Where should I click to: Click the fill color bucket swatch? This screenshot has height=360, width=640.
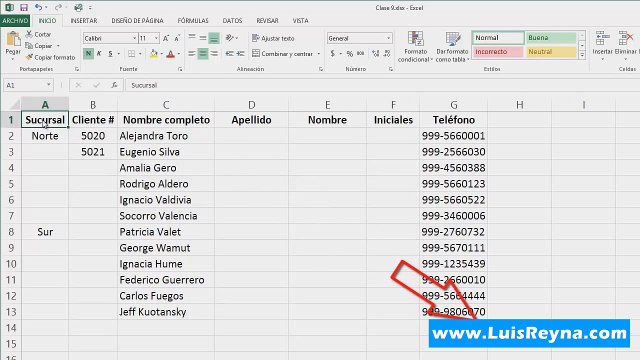pyautogui.click(x=153, y=53)
